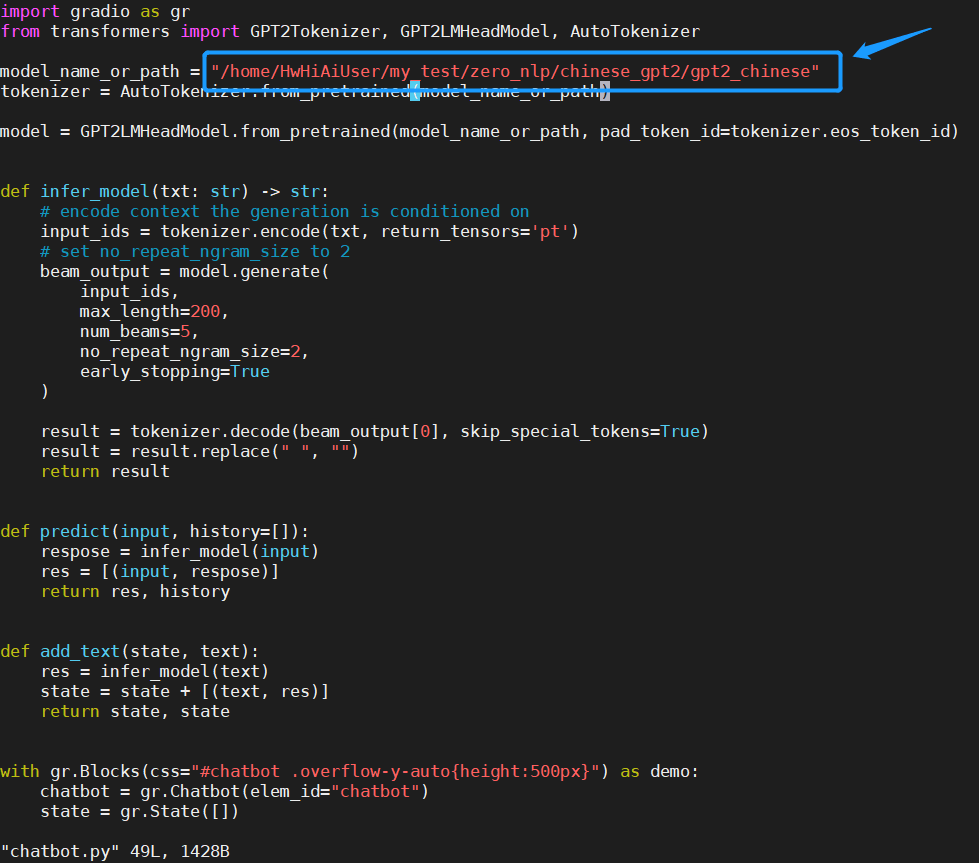This screenshot has width=979, height=866.
Task: Click the 'return res, history' statement
Action: 135,591
